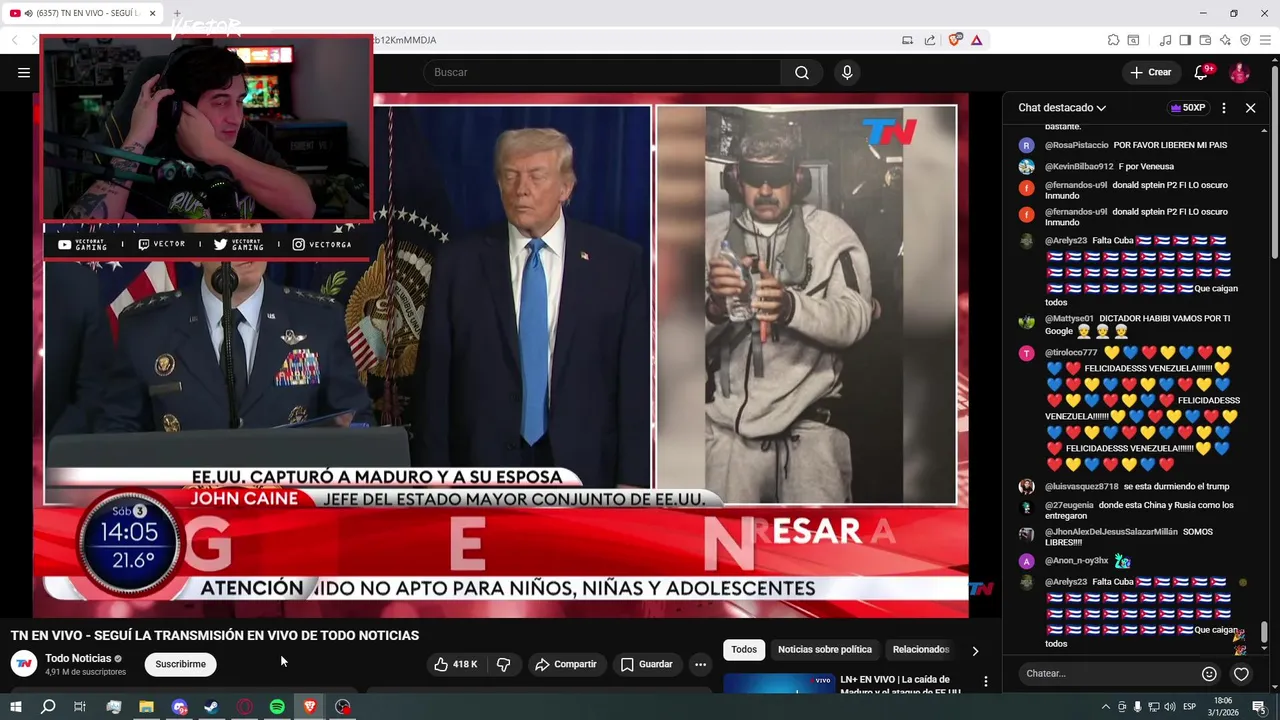Open volume control in system tray

point(1169,707)
